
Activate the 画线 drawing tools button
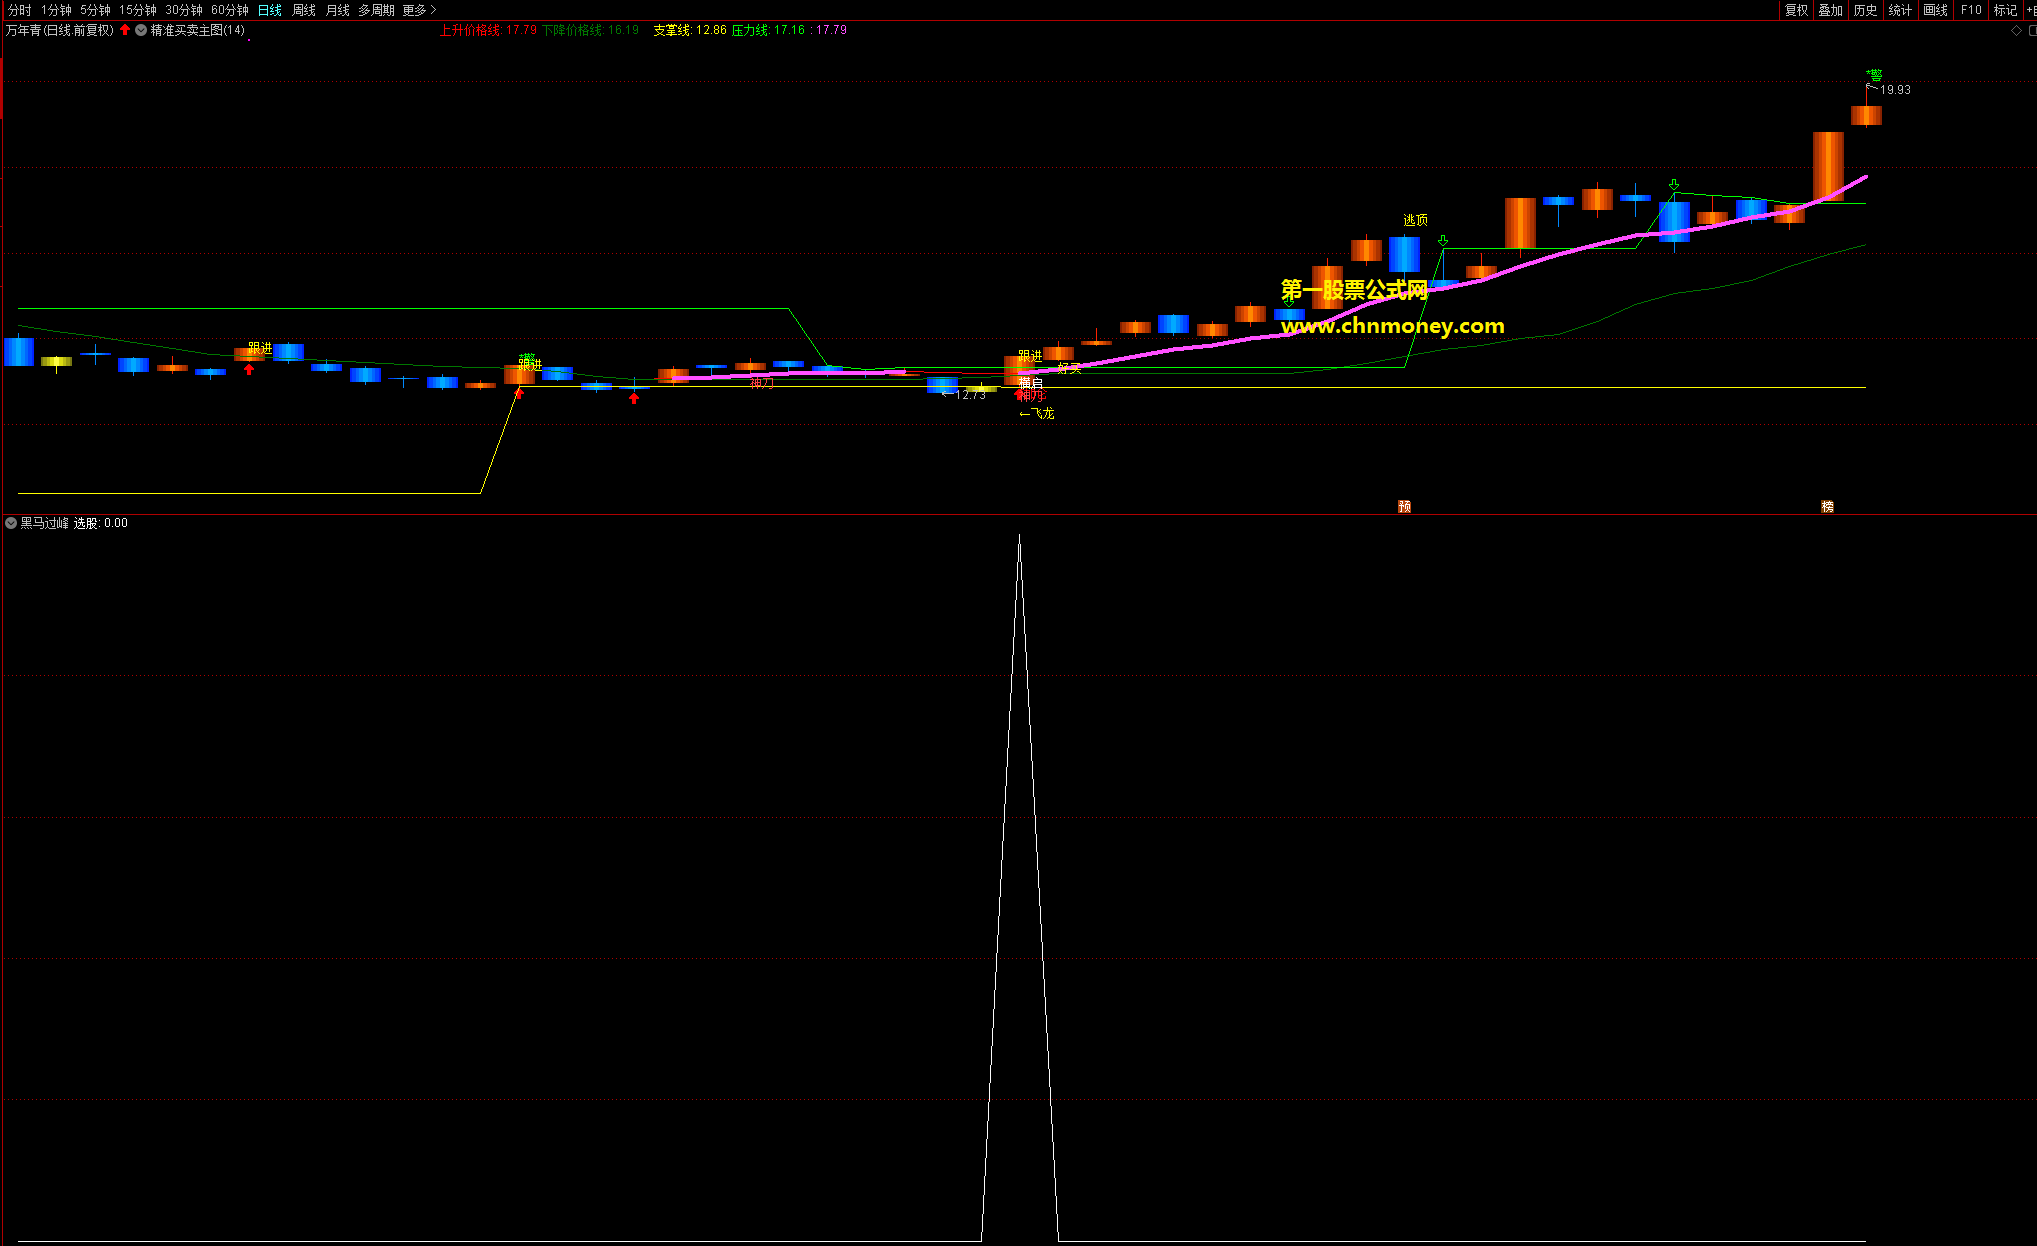[1936, 10]
